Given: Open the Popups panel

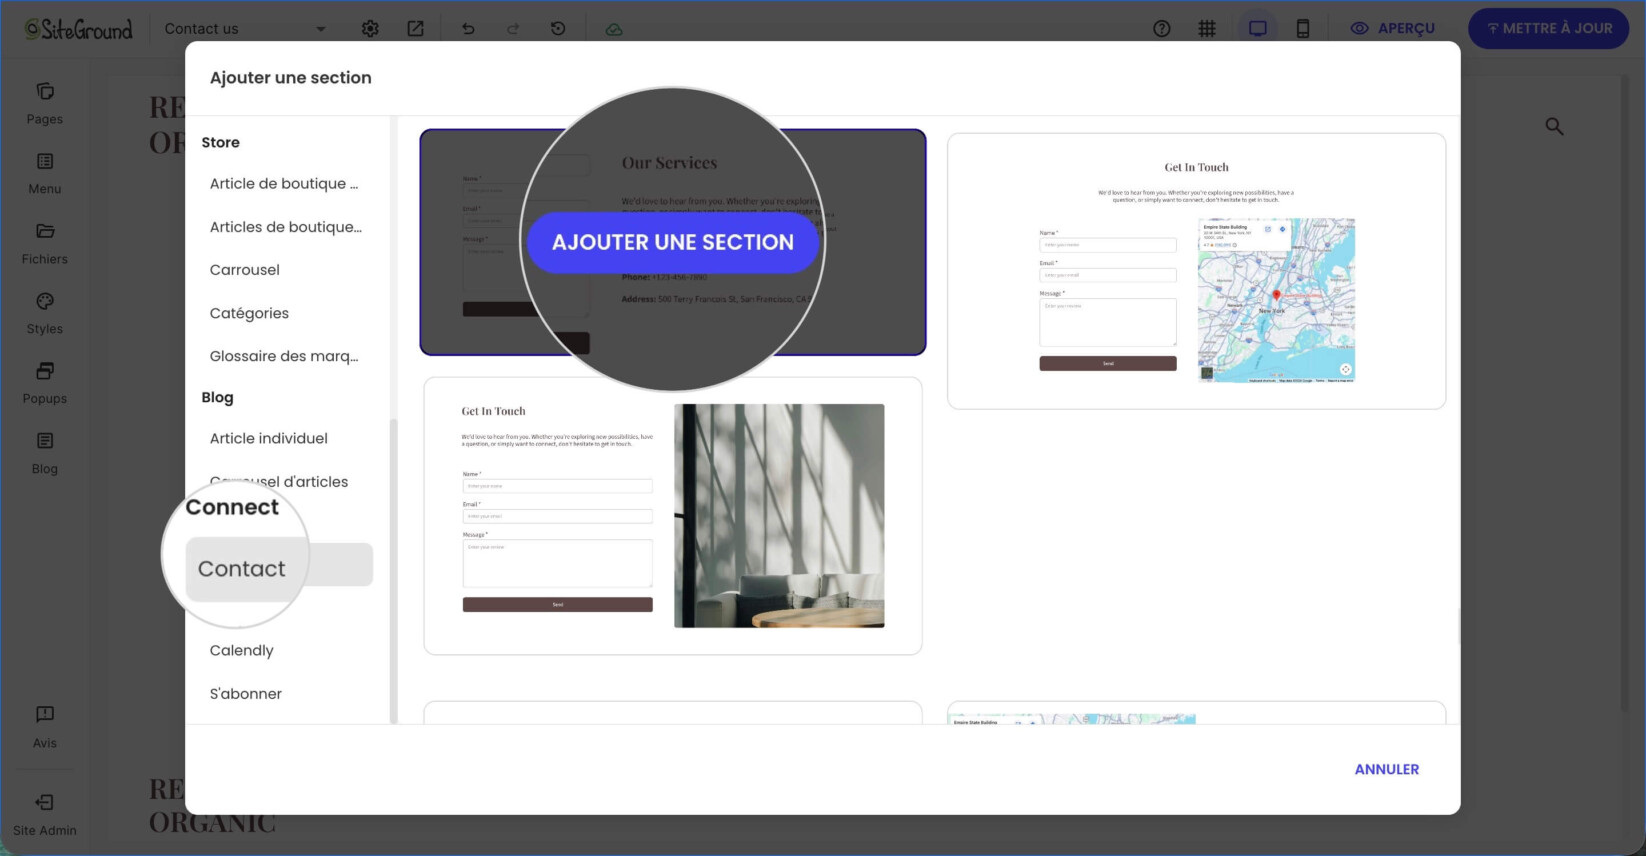Looking at the screenshot, I should coord(44,384).
